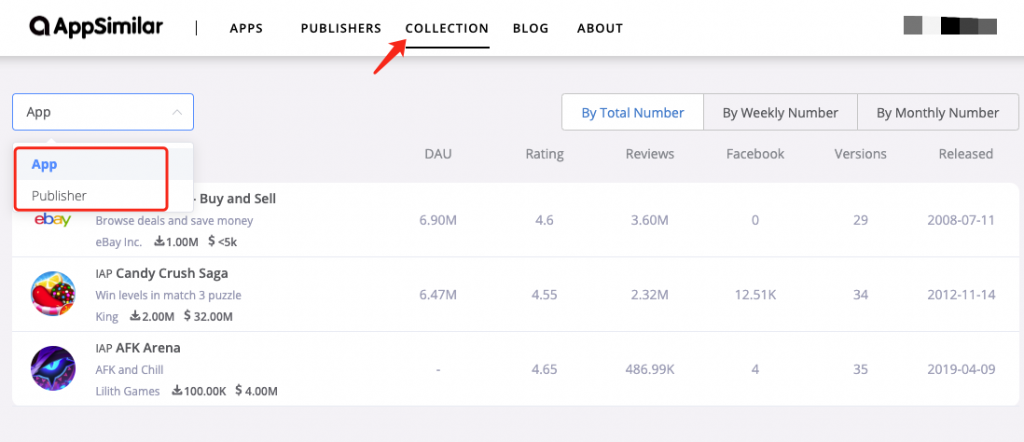This screenshot has width=1024, height=442.
Task: Open the Candy Crush Saga app icon
Action: click(53, 294)
